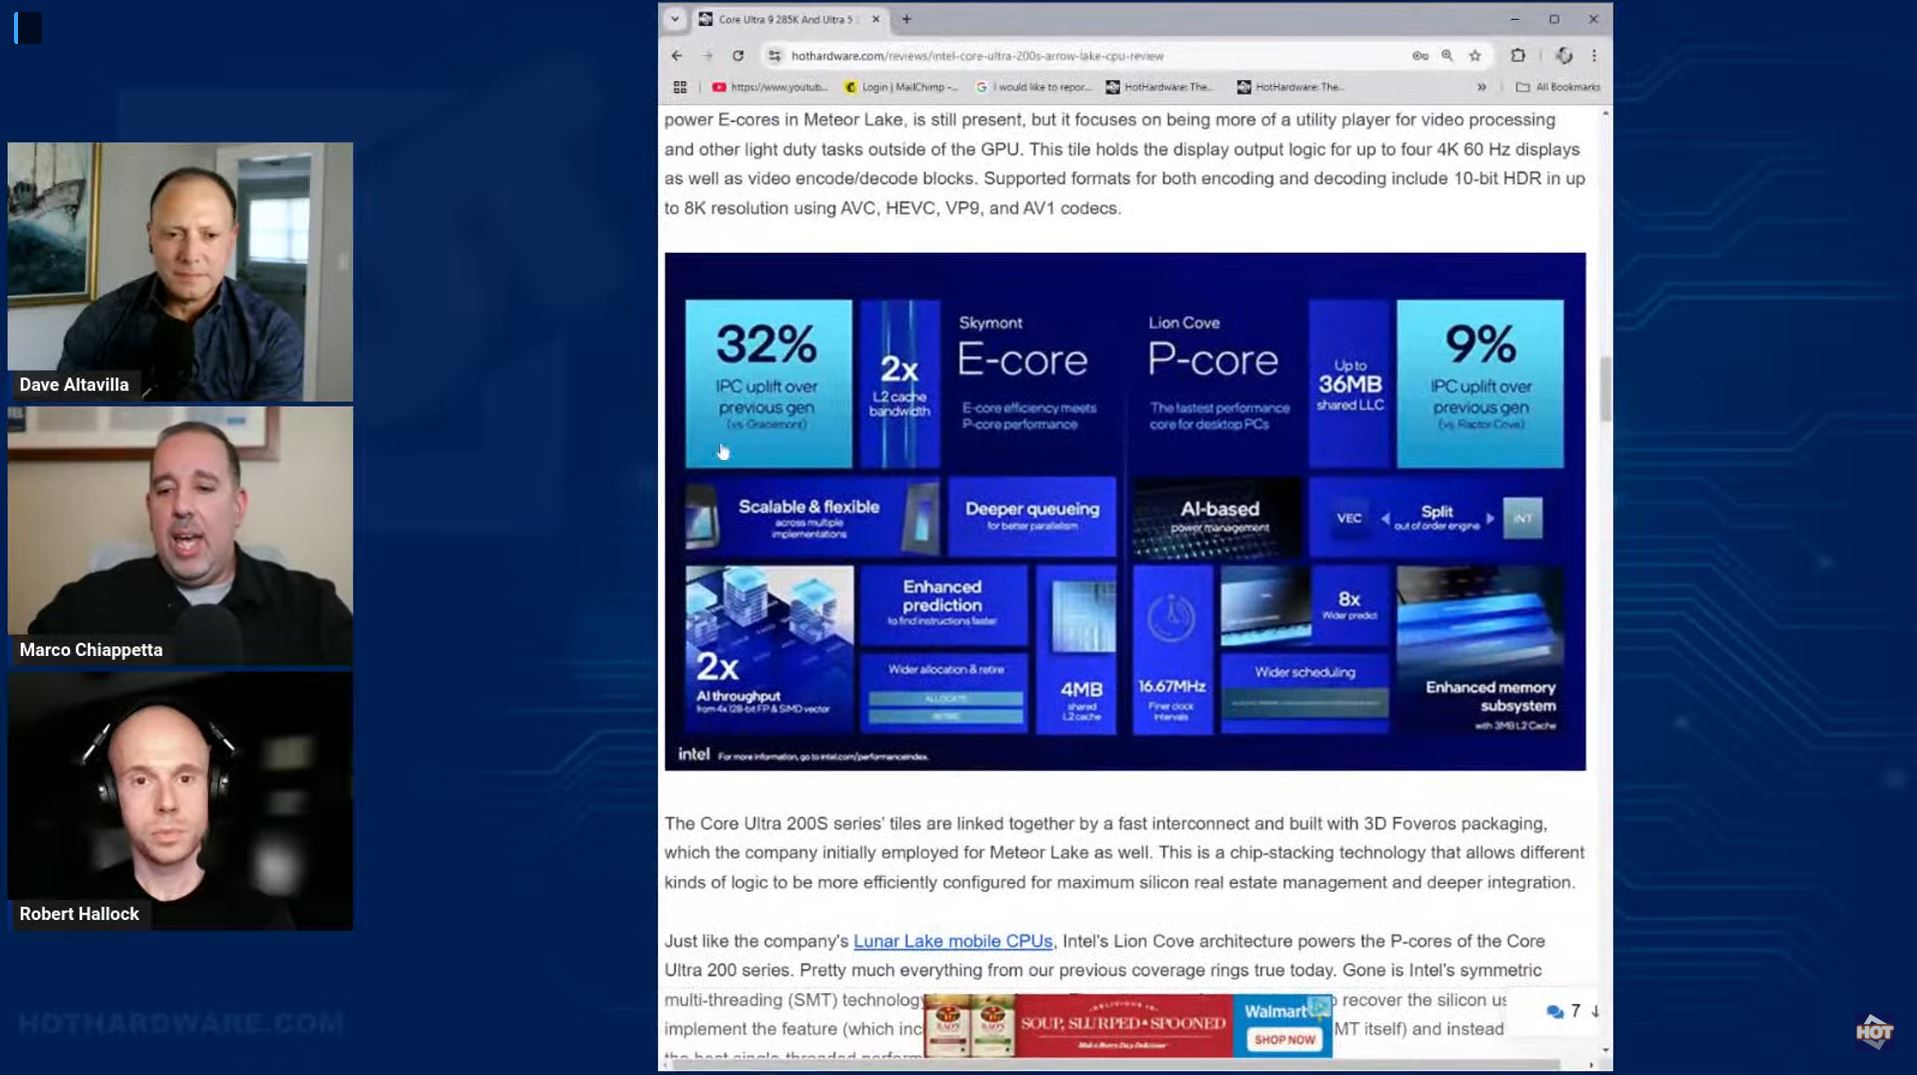Bookmark this page with the star icon
The image size is (1917, 1075).
pyautogui.click(x=1475, y=56)
